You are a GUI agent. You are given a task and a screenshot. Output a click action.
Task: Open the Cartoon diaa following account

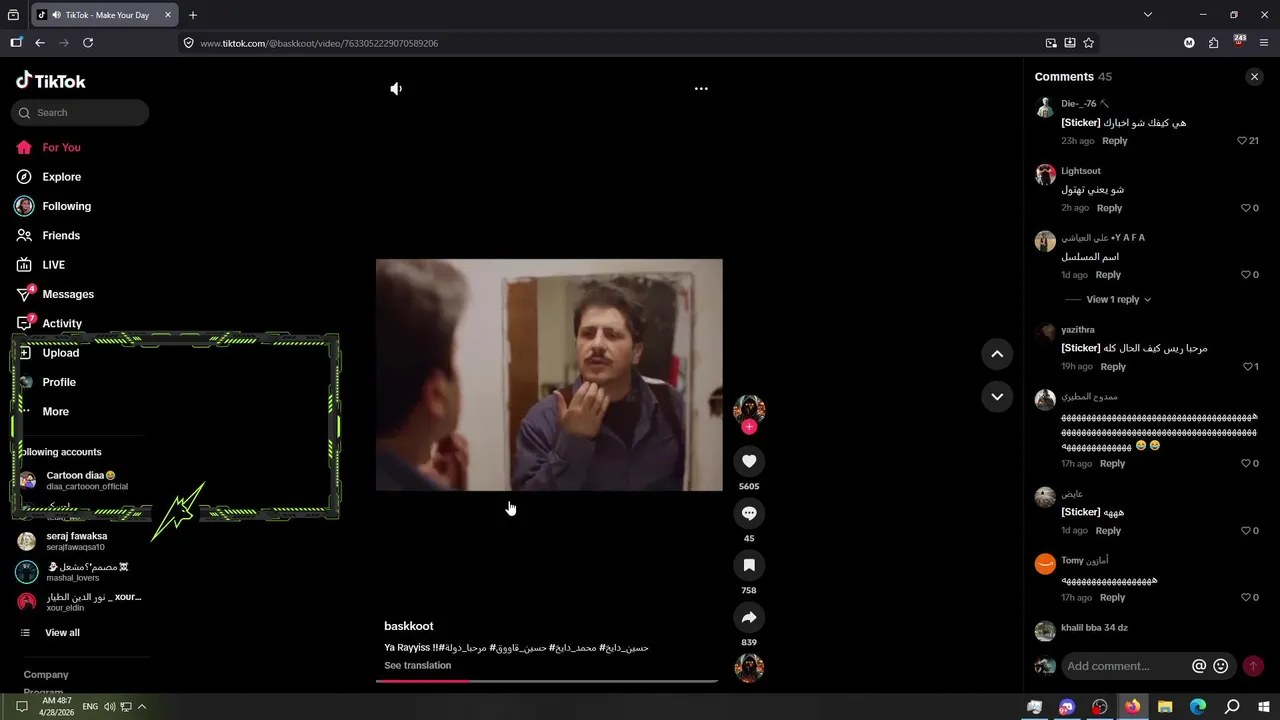pyautogui.click(x=80, y=480)
